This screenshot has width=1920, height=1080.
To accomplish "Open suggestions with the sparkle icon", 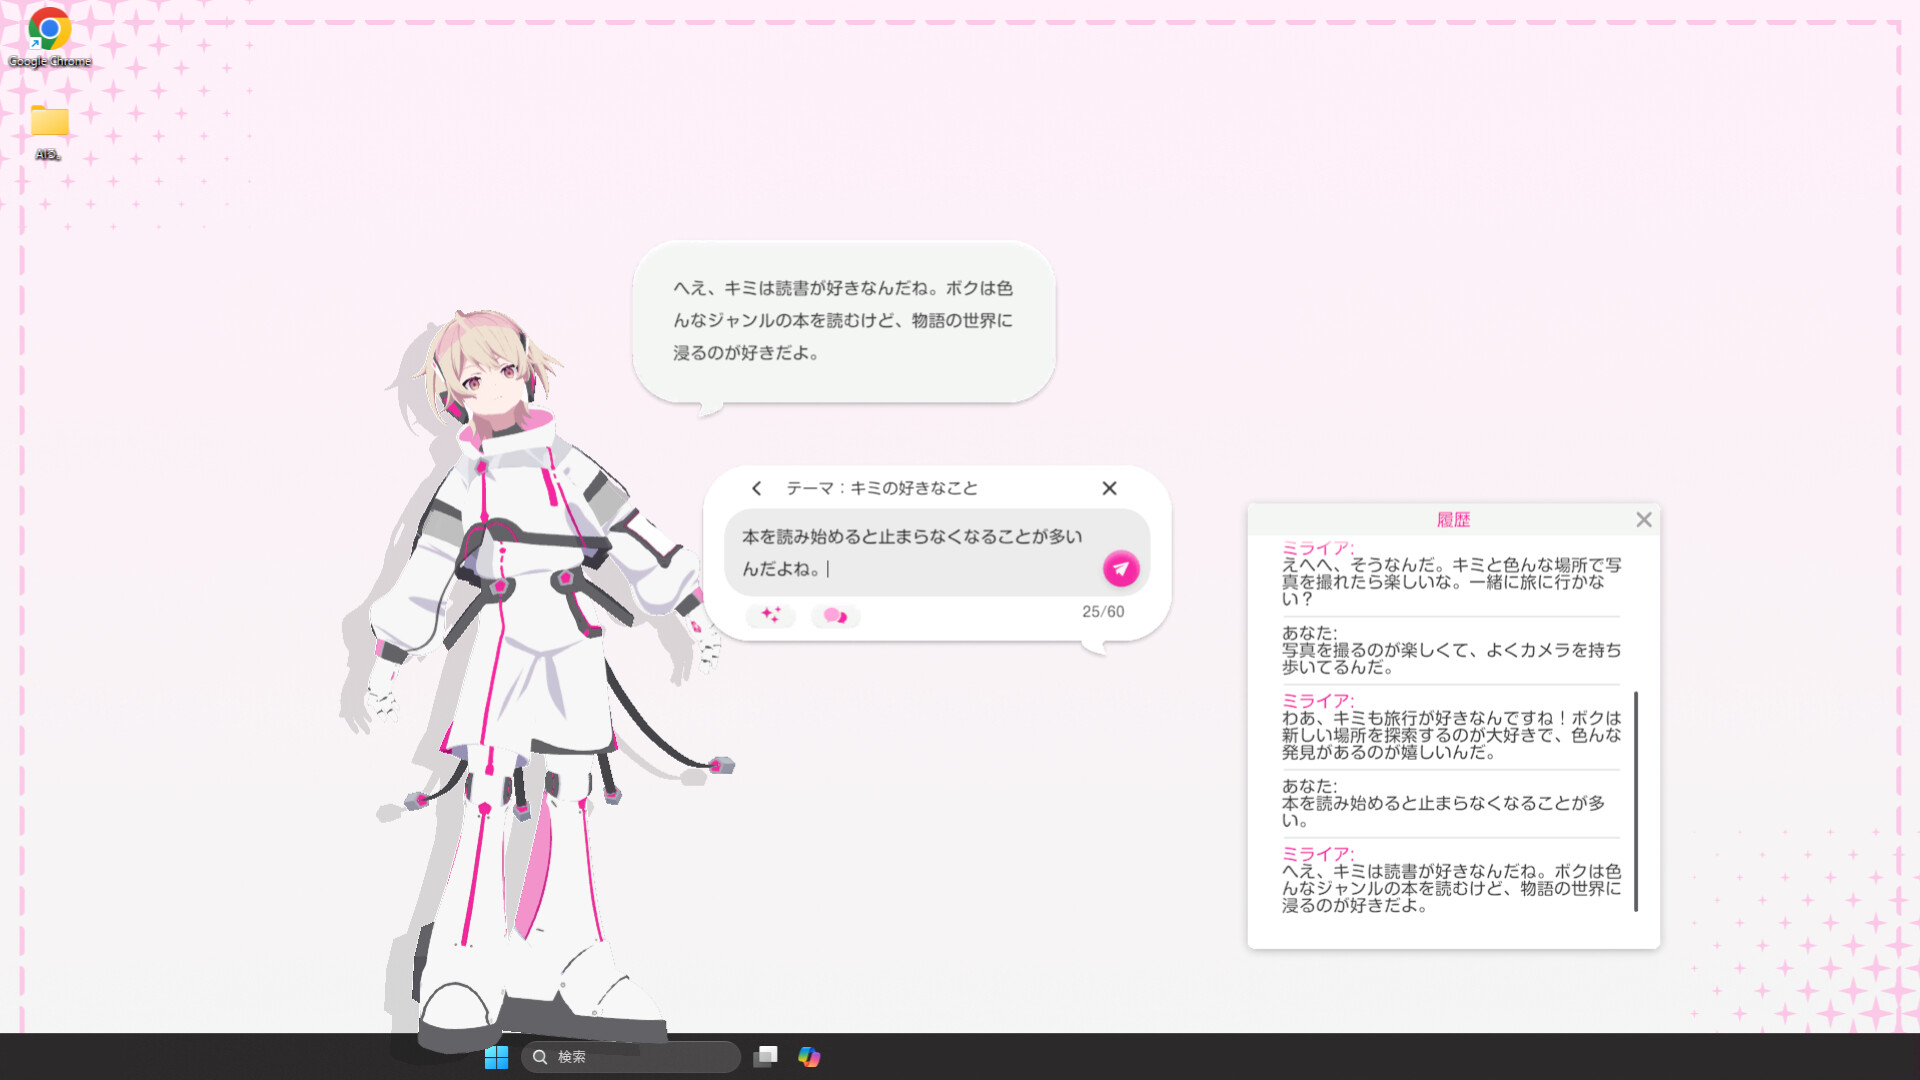I will pos(770,617).
